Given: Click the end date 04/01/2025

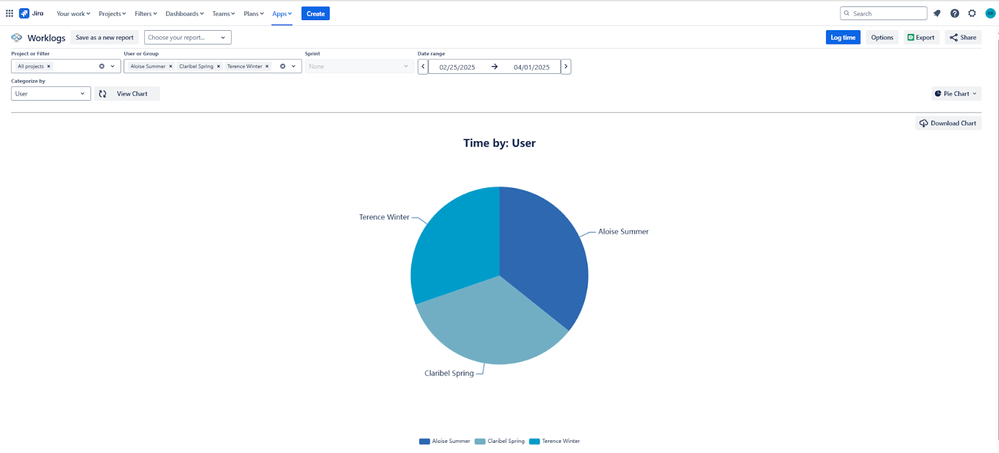Looking at the screenshot, I should [x=531, y=67].
